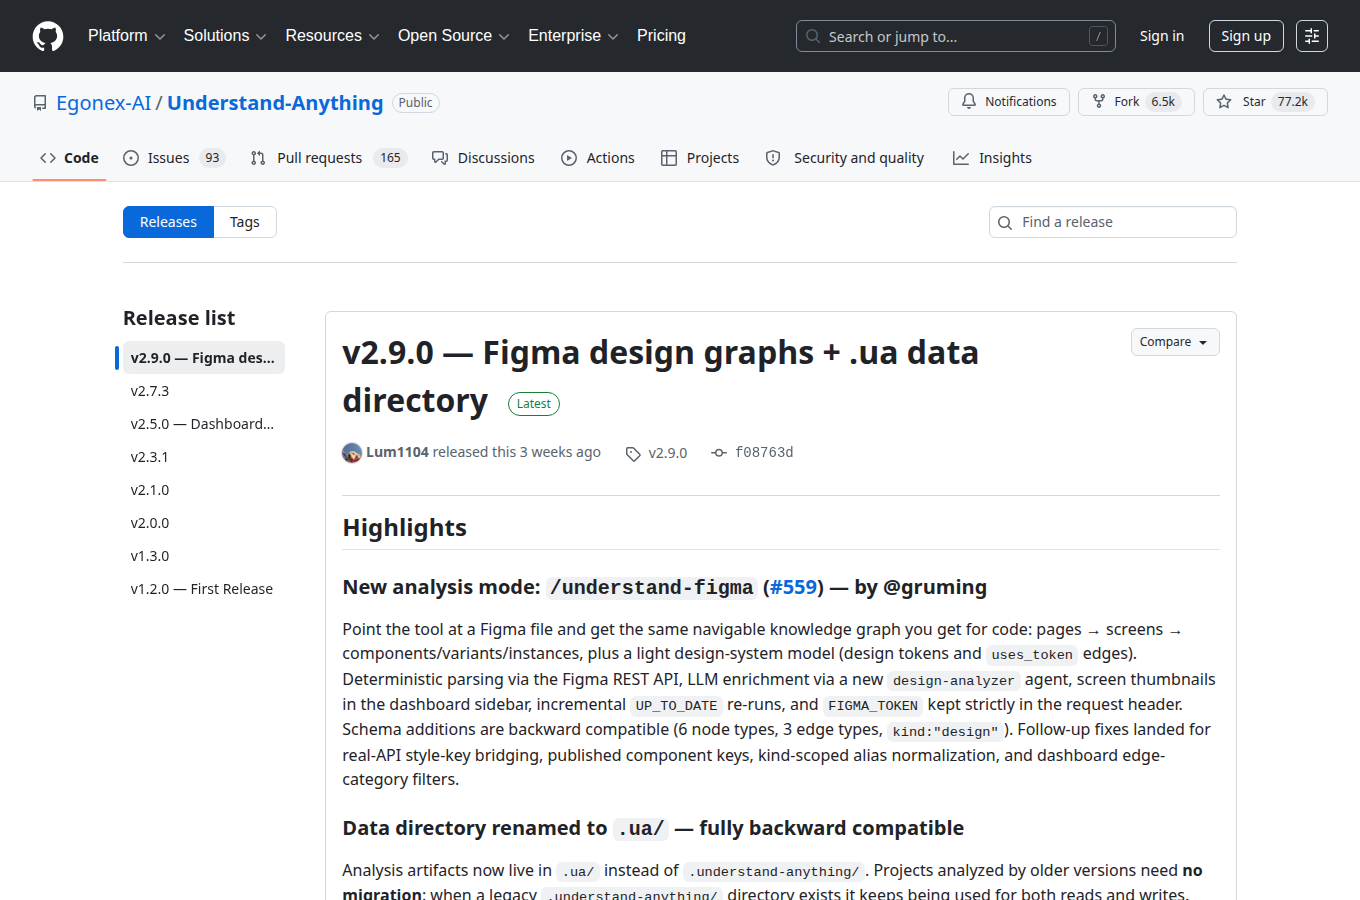Viewport: 1360px width, 900px height.
Task: Click the commit icon beside f08763d
Action: tap(719, 453)
